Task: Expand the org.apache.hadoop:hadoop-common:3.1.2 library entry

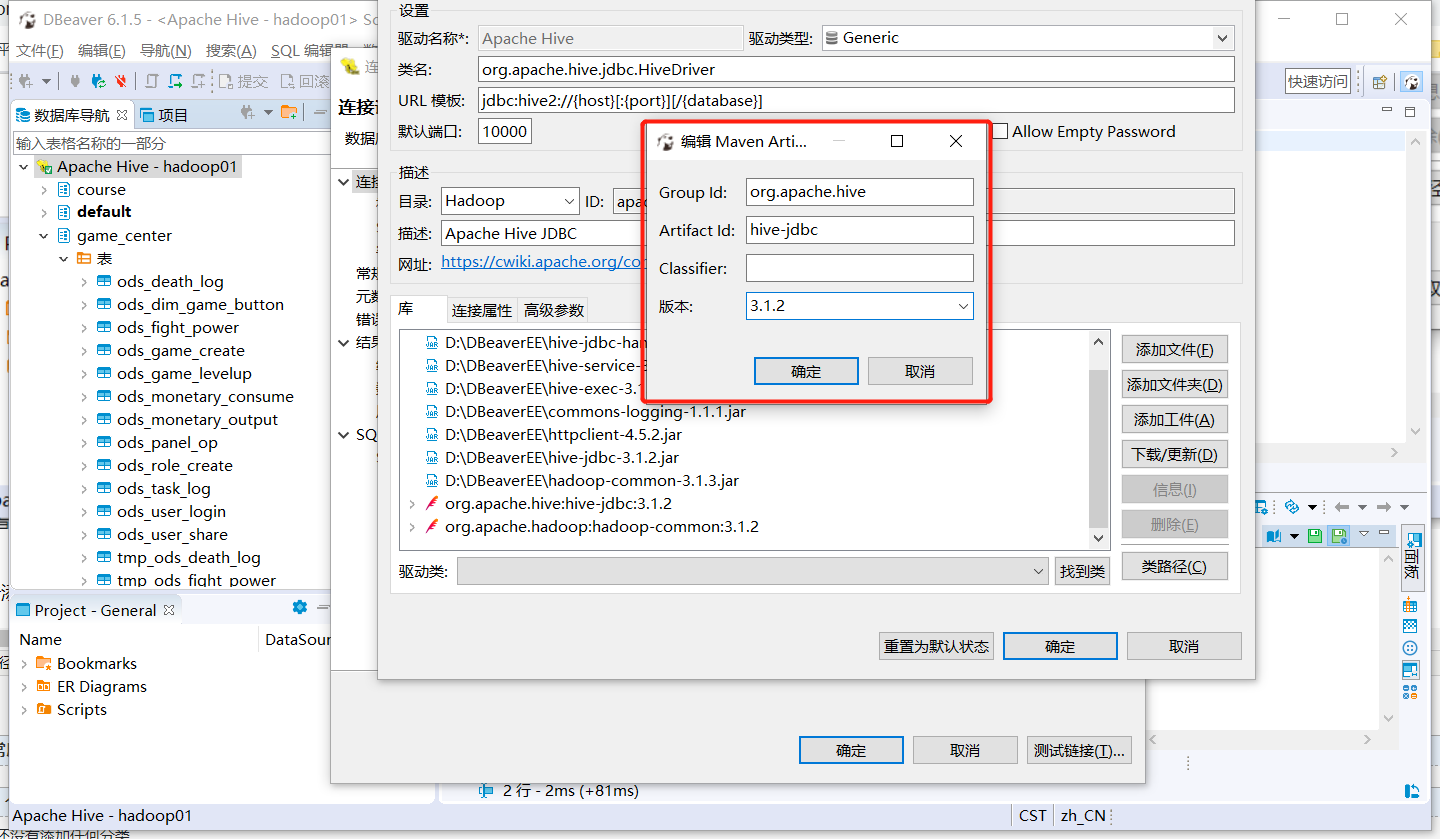Action: point(412,526)
